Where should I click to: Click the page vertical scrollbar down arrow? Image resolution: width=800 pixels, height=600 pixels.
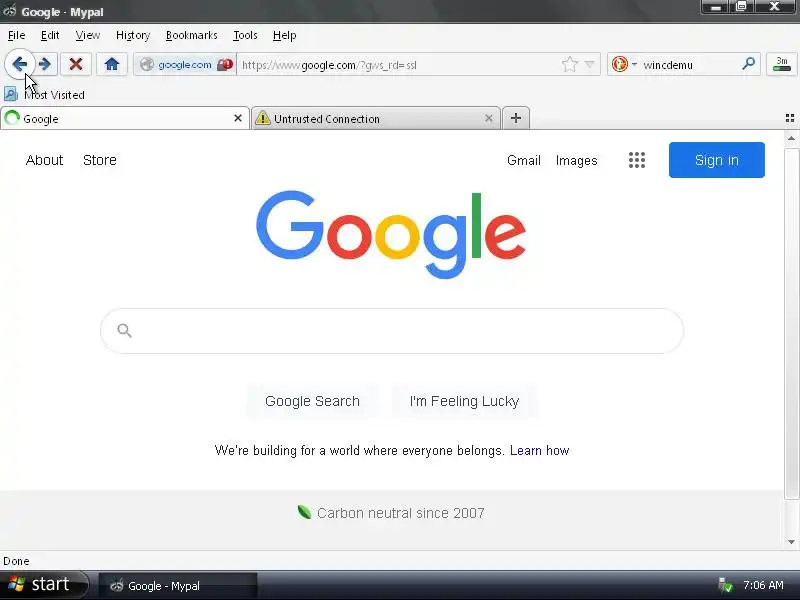click(791, 542)
